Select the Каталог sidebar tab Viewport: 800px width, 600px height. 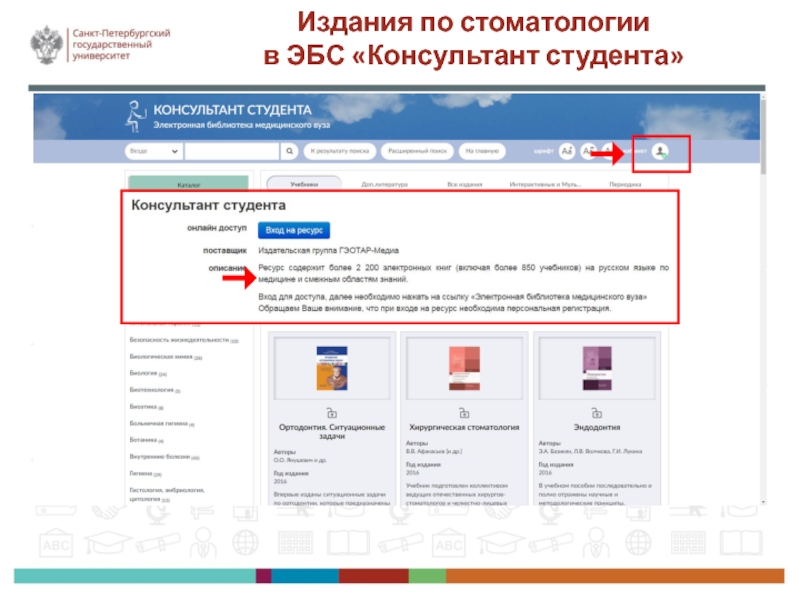(188, 184)
